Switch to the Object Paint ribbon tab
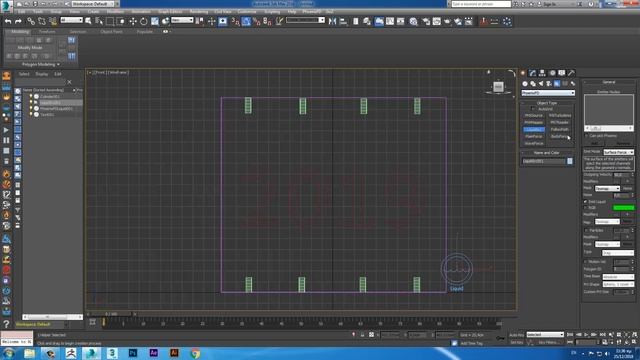Image resolution: width=640 pixels, height=360 pixels. 111,31
